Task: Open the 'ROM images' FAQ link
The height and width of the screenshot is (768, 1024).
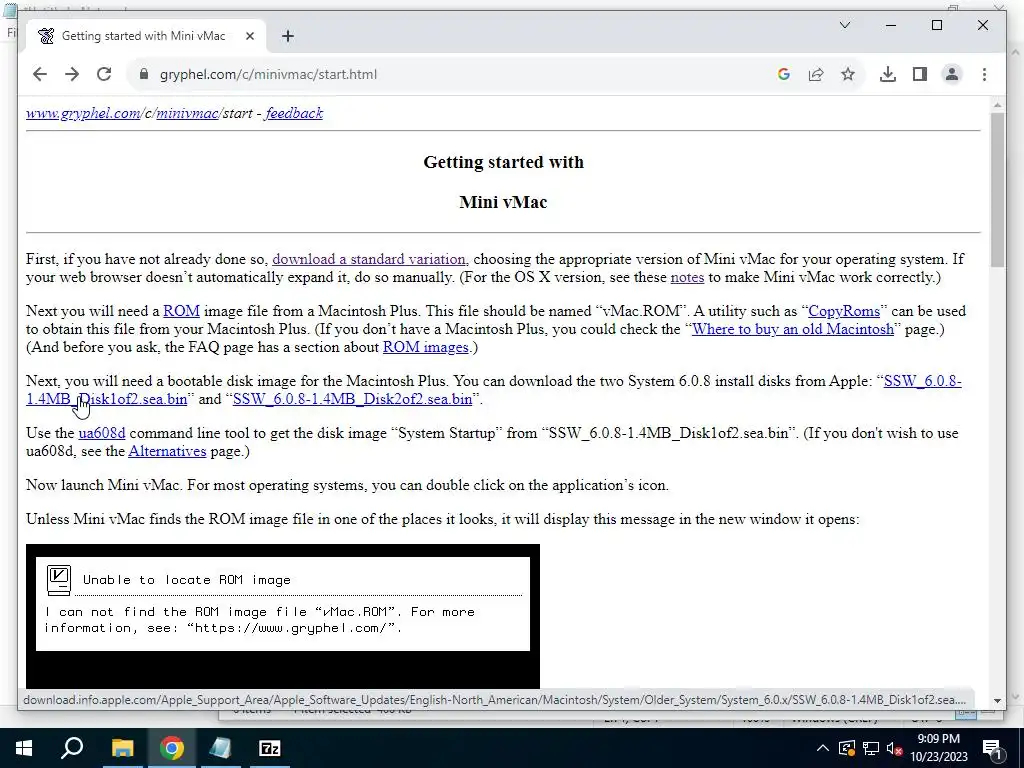Action: (425, 347)
